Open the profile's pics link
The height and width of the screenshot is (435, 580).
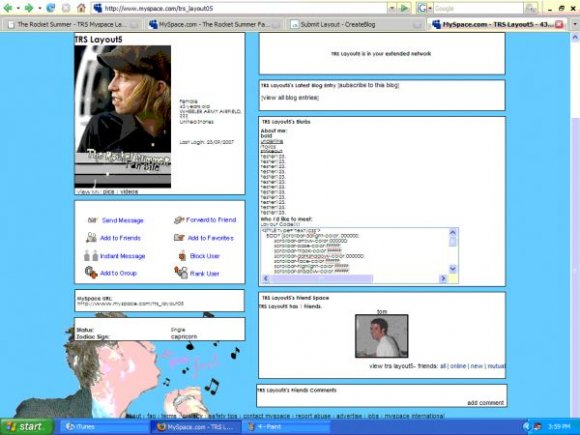108,192
